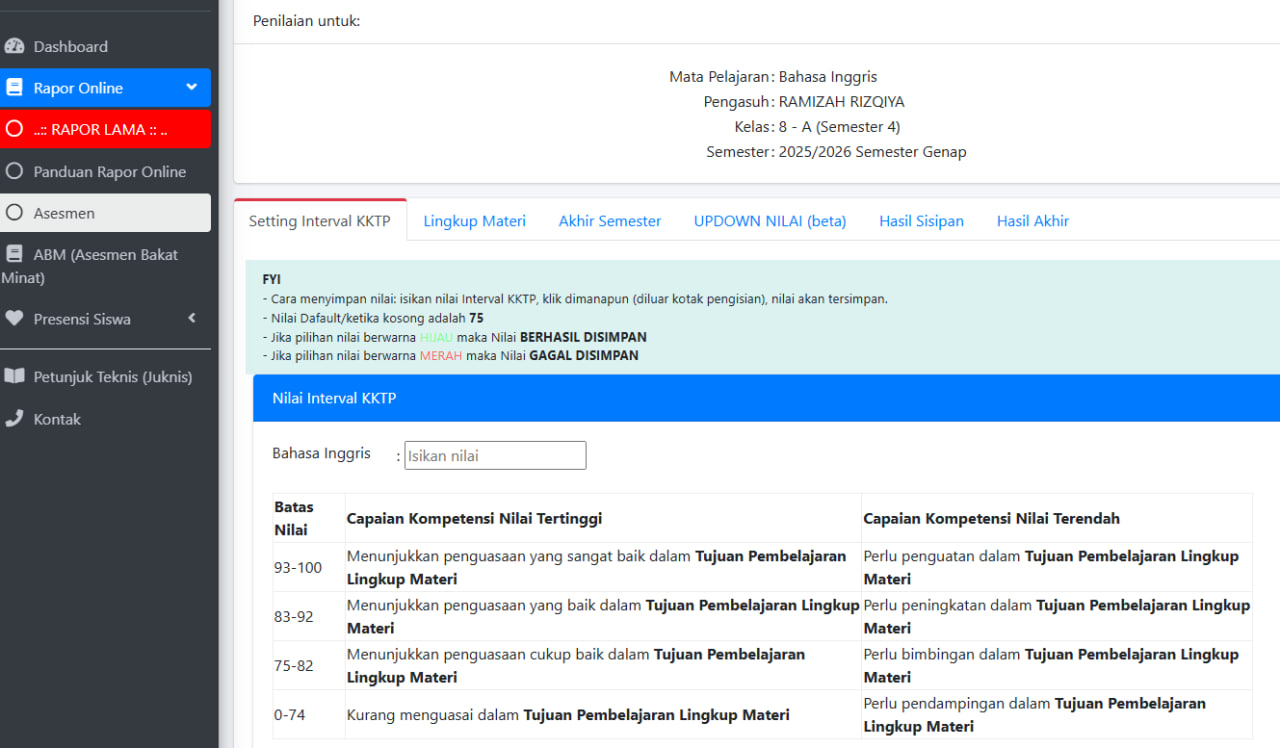Open Petunjuk Teknis (Juknis)
The width and height of the screenshot is (1280, 748).
point(105,377)
